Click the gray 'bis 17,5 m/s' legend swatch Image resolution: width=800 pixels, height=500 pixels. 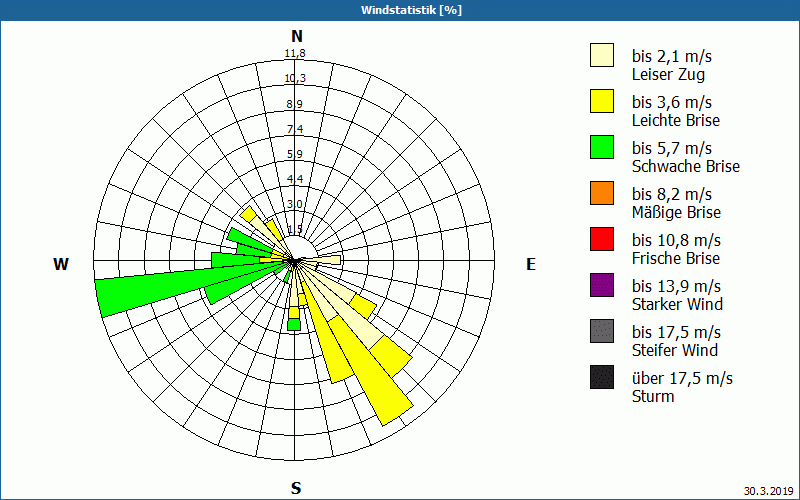click(x=602, y=331)
